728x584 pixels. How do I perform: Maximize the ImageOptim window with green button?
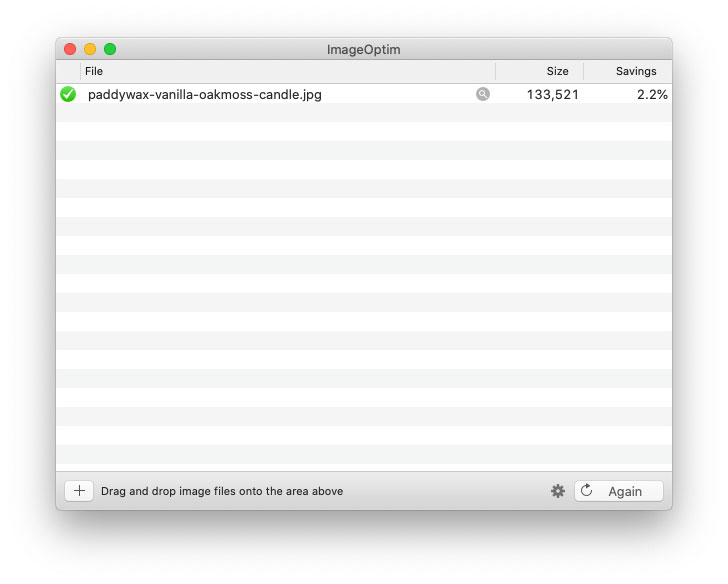click(x=110, y=49)
